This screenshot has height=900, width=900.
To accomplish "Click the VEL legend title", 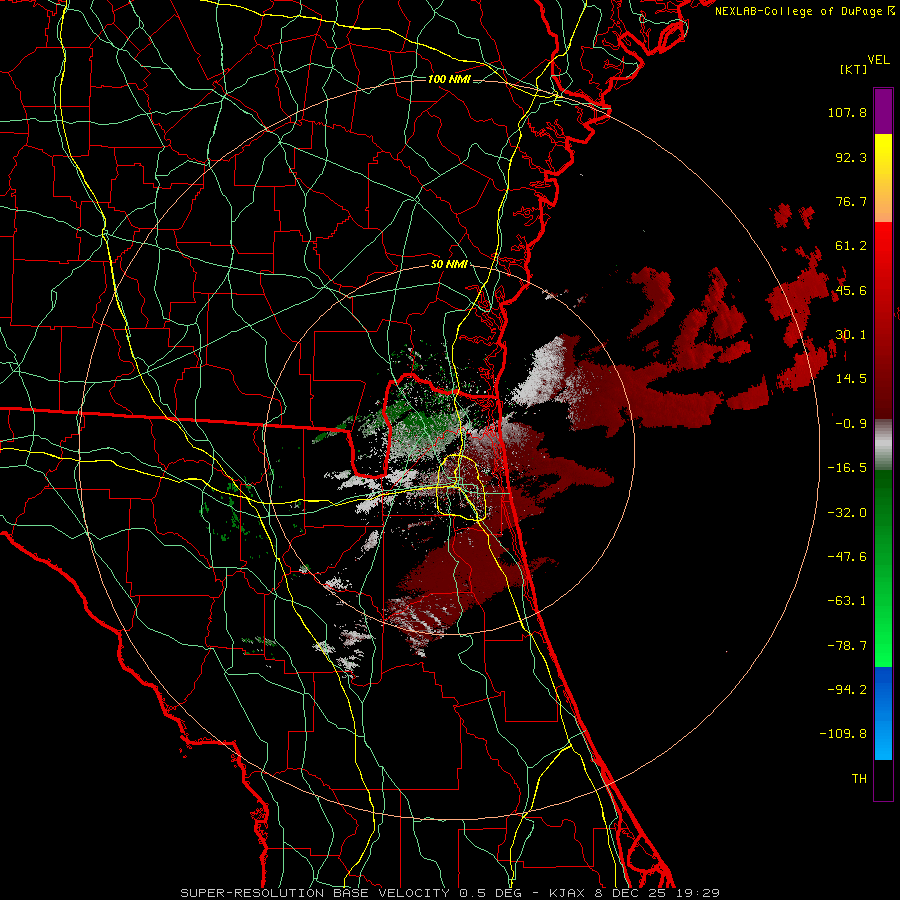I will click(x=879, y=60).
